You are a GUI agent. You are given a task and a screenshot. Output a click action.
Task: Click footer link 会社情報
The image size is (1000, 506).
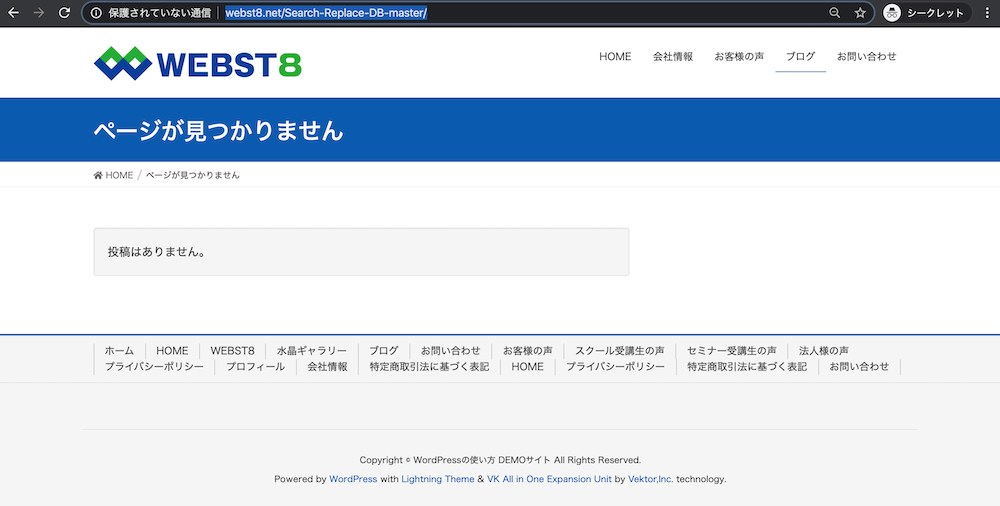[327, 367]
